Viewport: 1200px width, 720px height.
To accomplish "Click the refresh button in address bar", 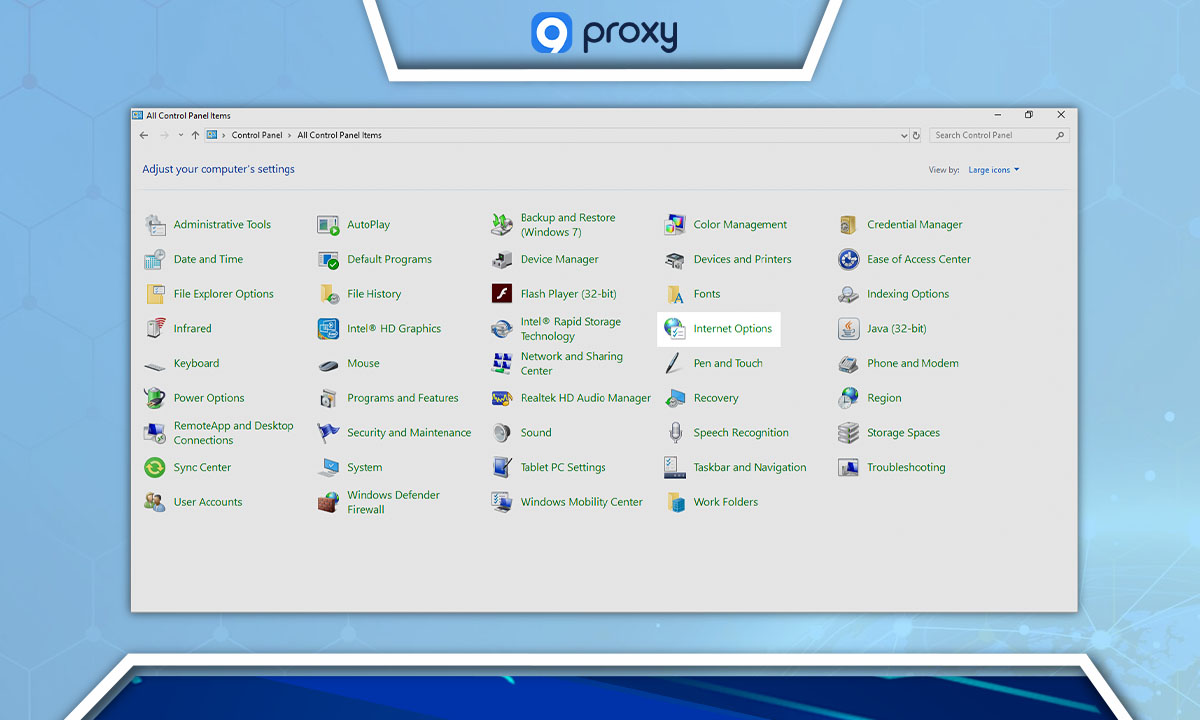I will [x=916, y=135].
